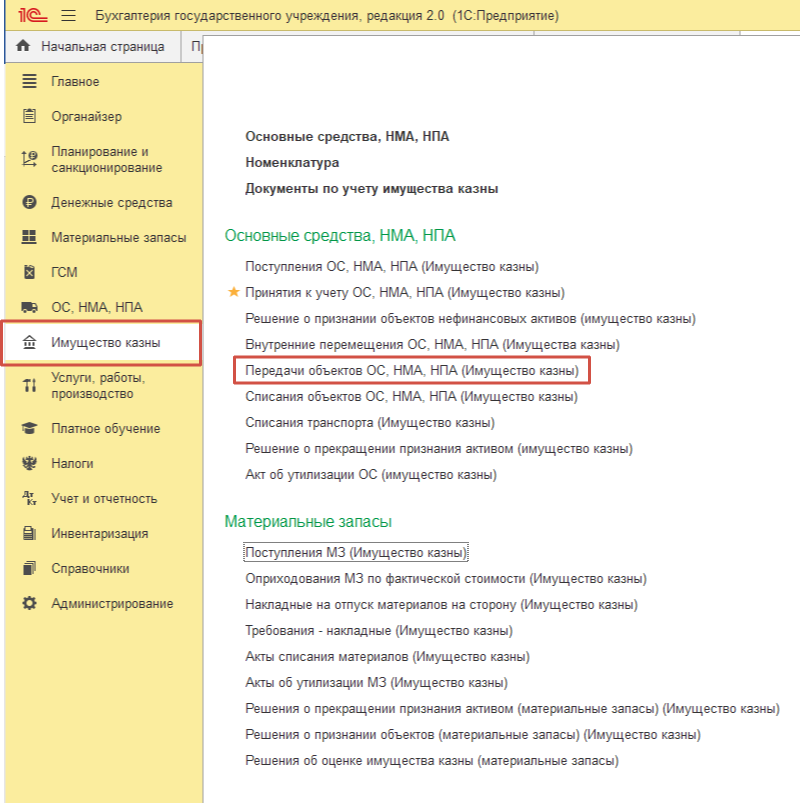Click the Планирование и санкционирование icon
This screenshot has width=800, height=803.
29,159
